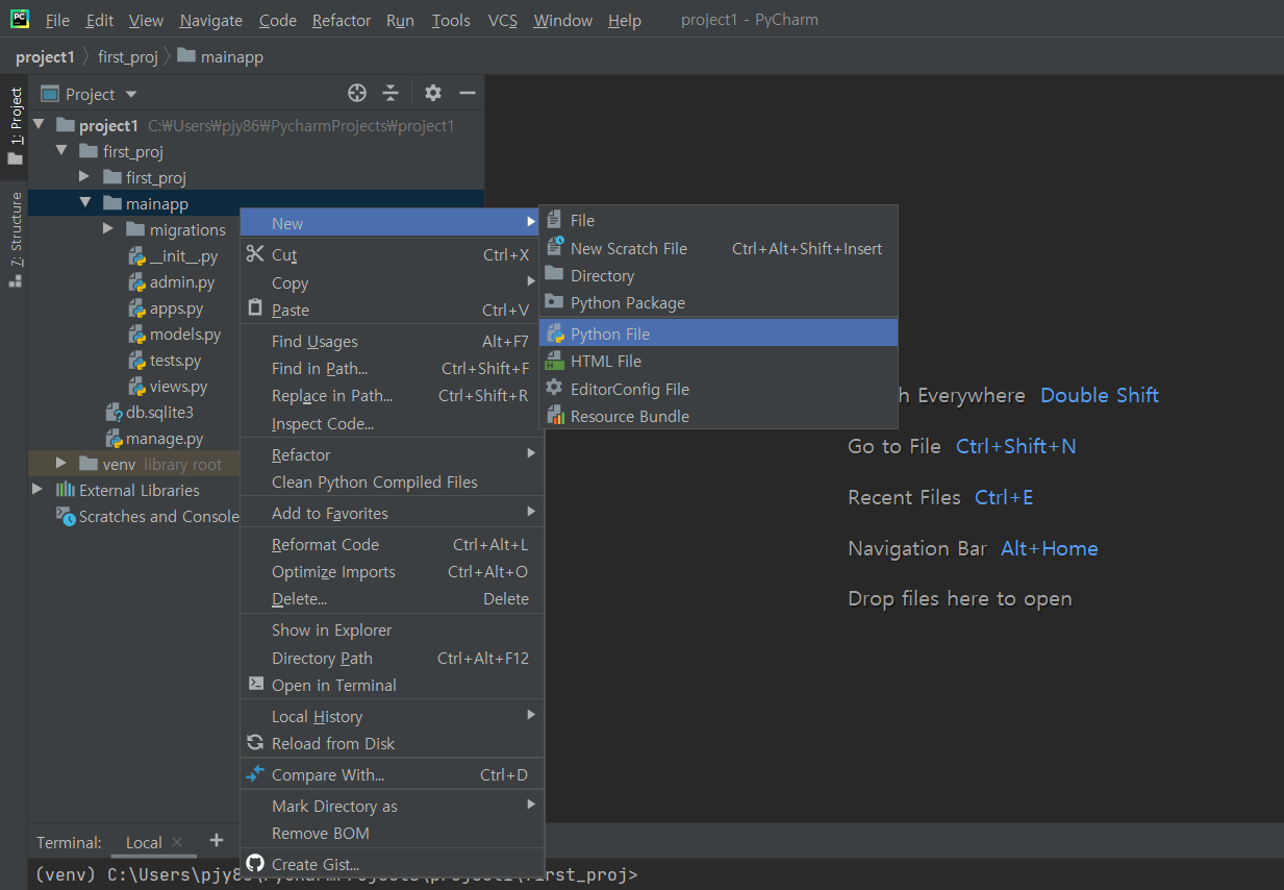
Task: Click the Collapse All icon in Project panel
Action: (391, 93)
